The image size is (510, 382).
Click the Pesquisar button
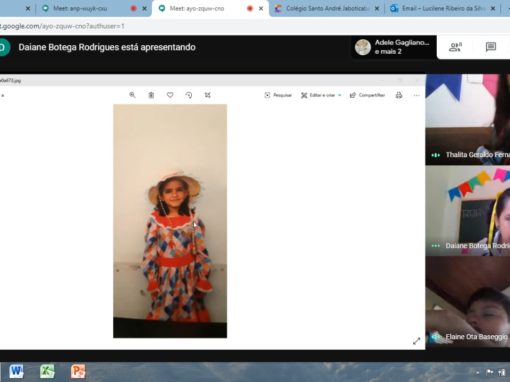point(278,95)
